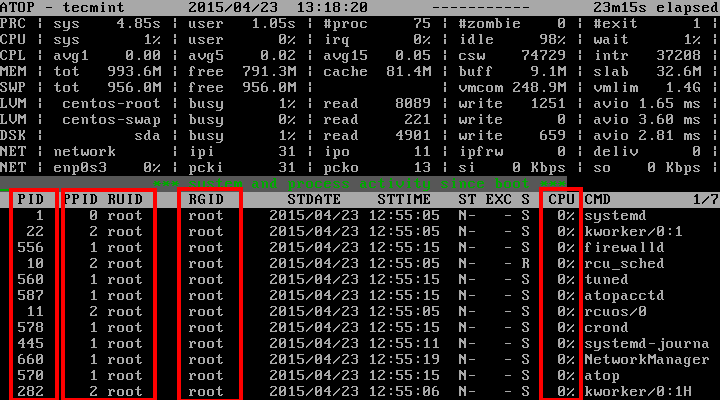Click the crond process name
This screenshot has width=720, height=400.
[606, 327]
